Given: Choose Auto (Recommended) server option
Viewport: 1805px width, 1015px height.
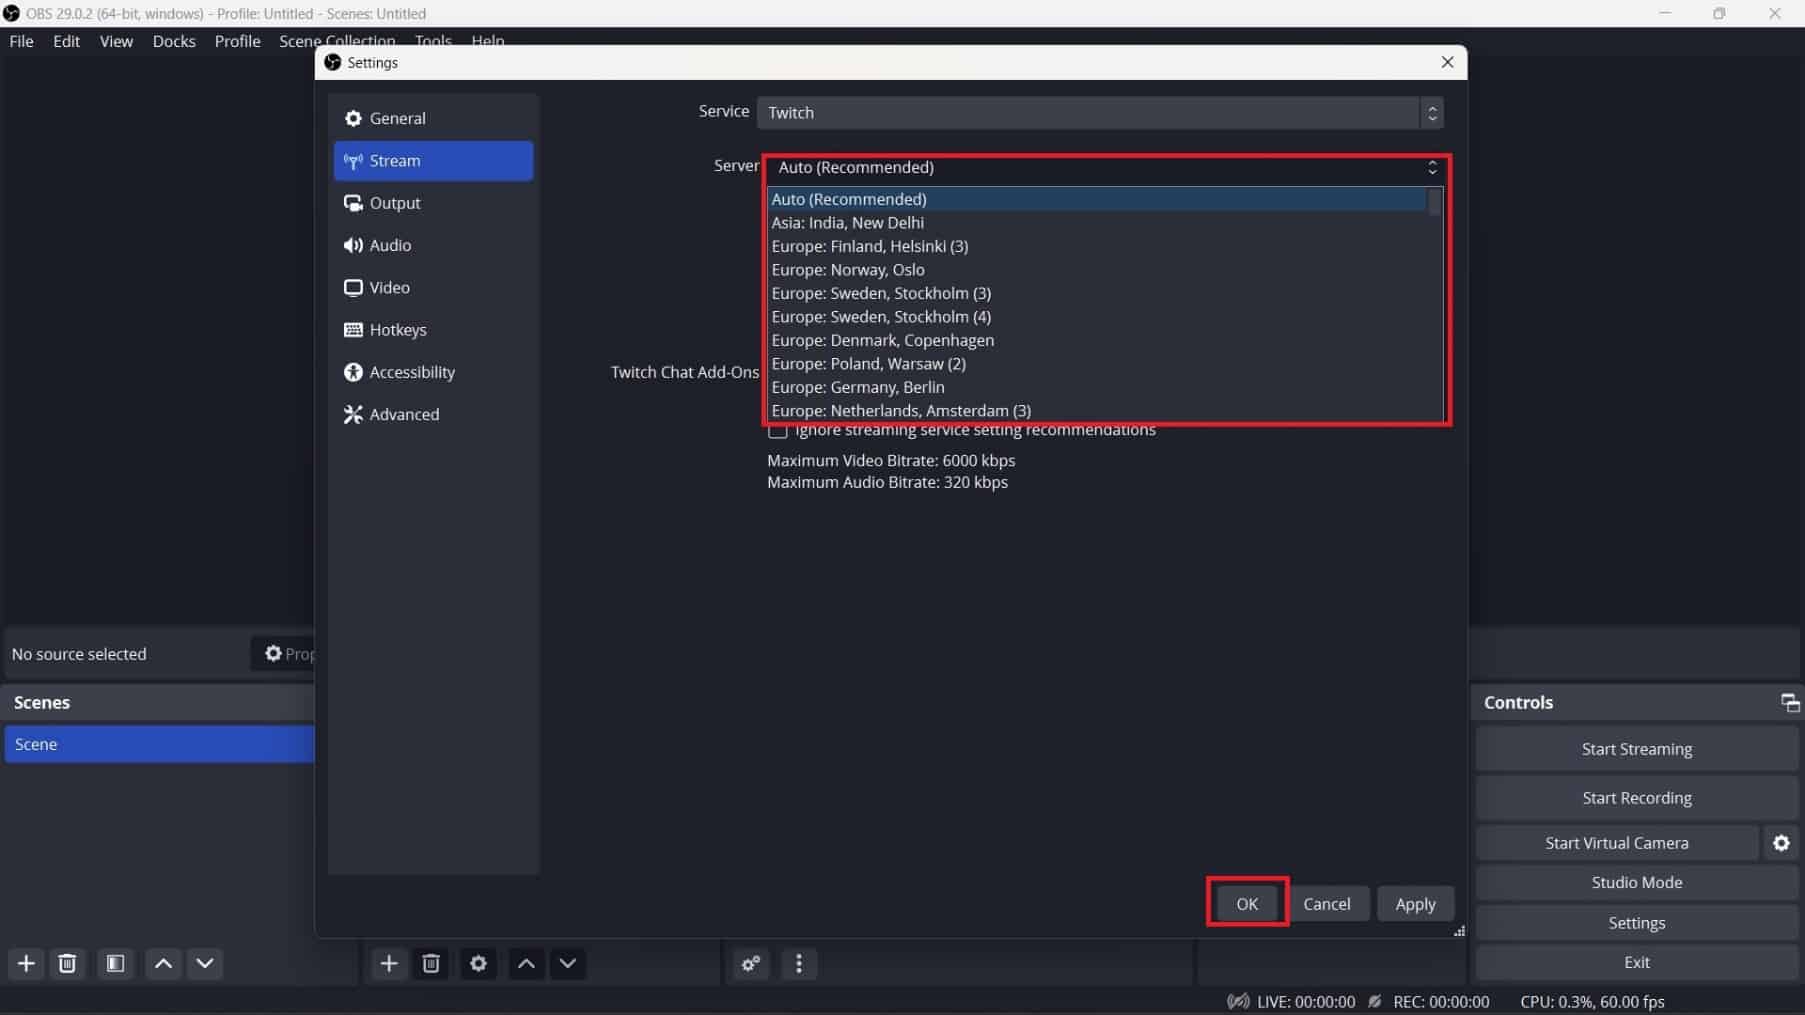Looking at the screenshot, I should point(1097,199).
